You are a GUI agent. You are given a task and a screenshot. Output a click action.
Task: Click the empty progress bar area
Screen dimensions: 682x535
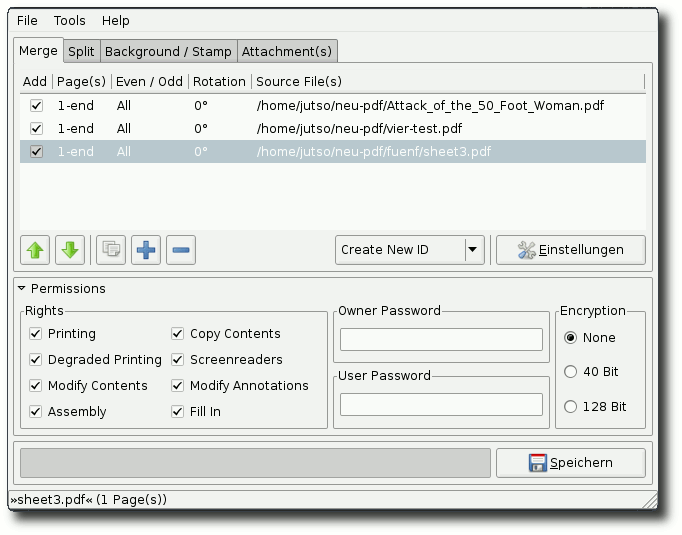[x=255, y=463]
